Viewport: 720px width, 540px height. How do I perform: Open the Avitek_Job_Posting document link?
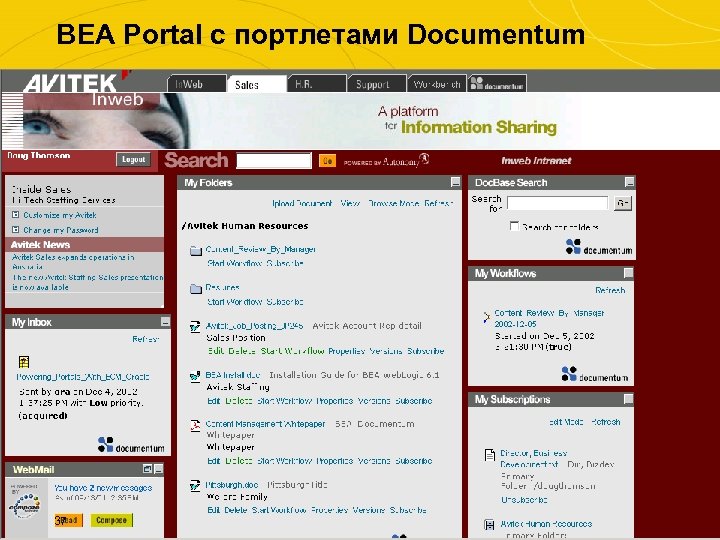tap(254, 326)
